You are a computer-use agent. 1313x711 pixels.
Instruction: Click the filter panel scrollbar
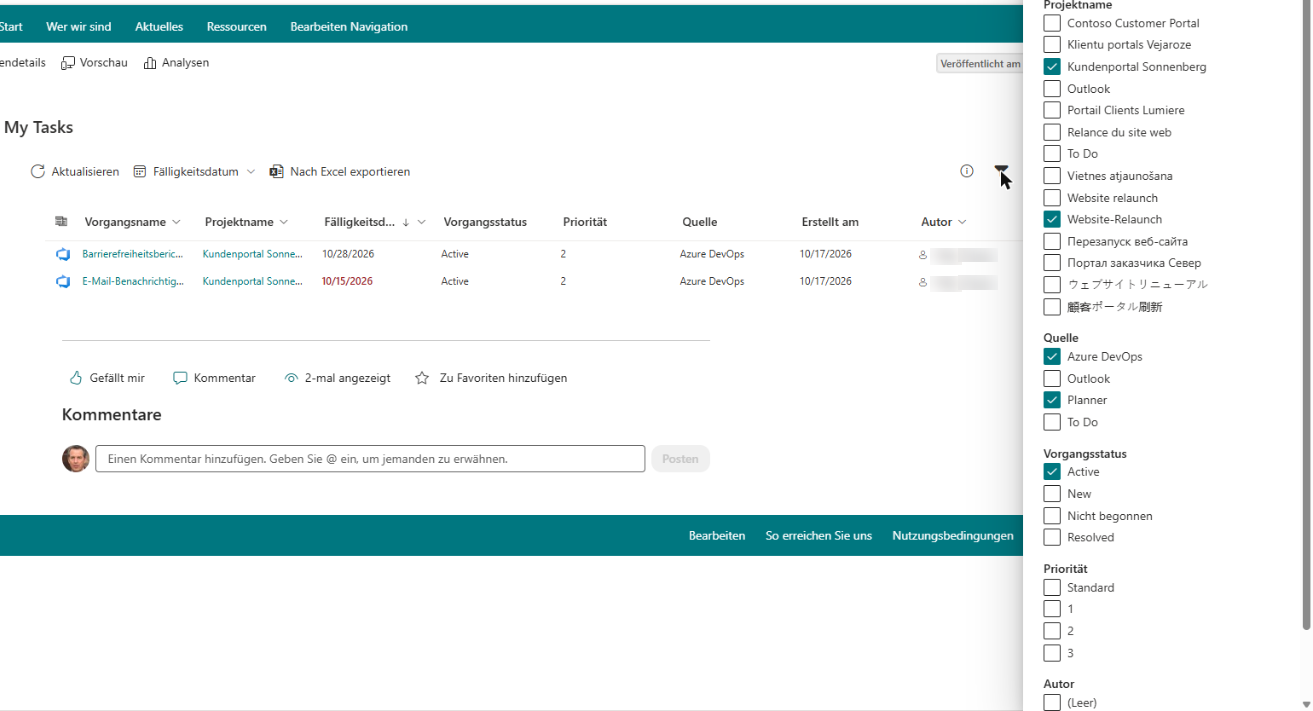[x=1306, y=315]
